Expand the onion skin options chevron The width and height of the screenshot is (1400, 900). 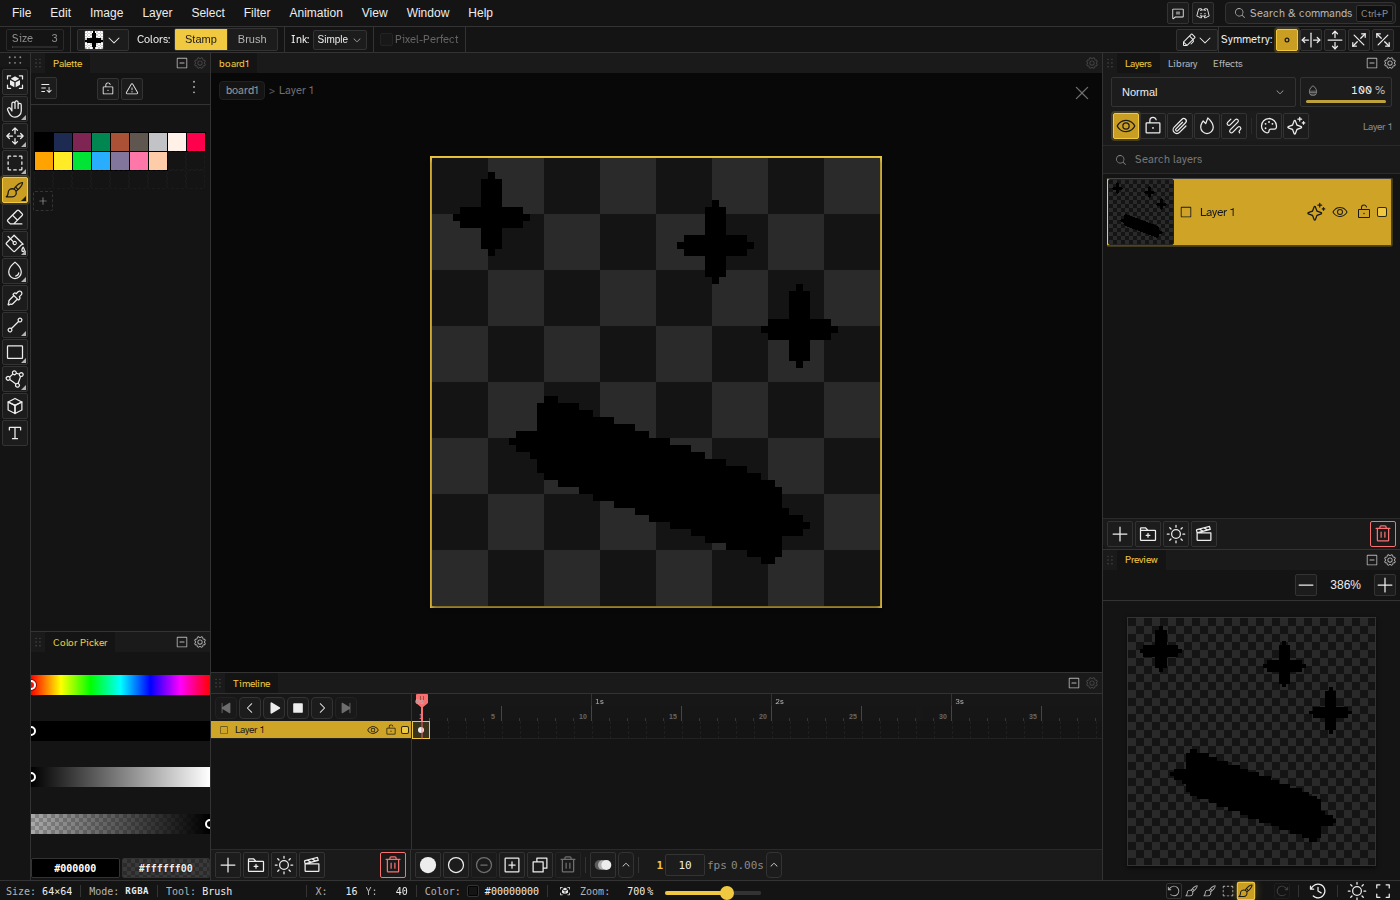[x=626, y=865]
